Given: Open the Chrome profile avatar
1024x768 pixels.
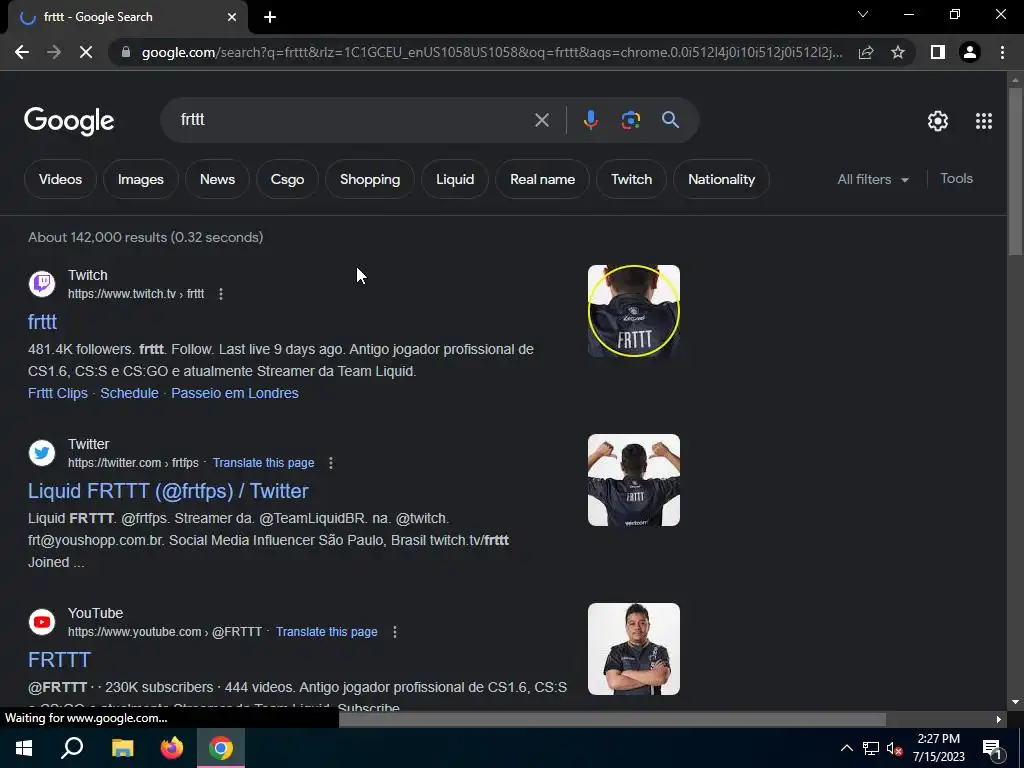Looking at the screenshot, I should click(970, 52).
